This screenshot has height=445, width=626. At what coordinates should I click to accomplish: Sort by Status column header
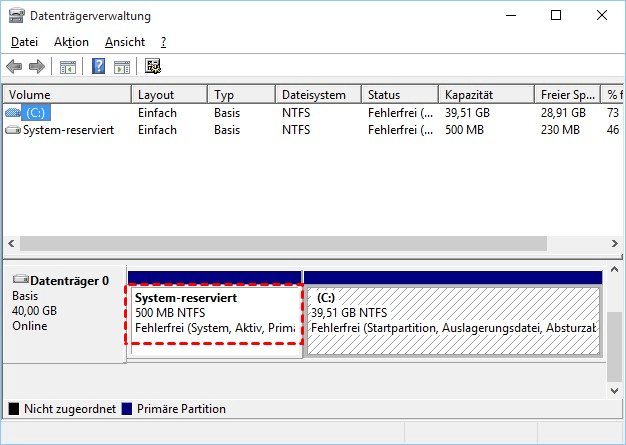[400, 95]
